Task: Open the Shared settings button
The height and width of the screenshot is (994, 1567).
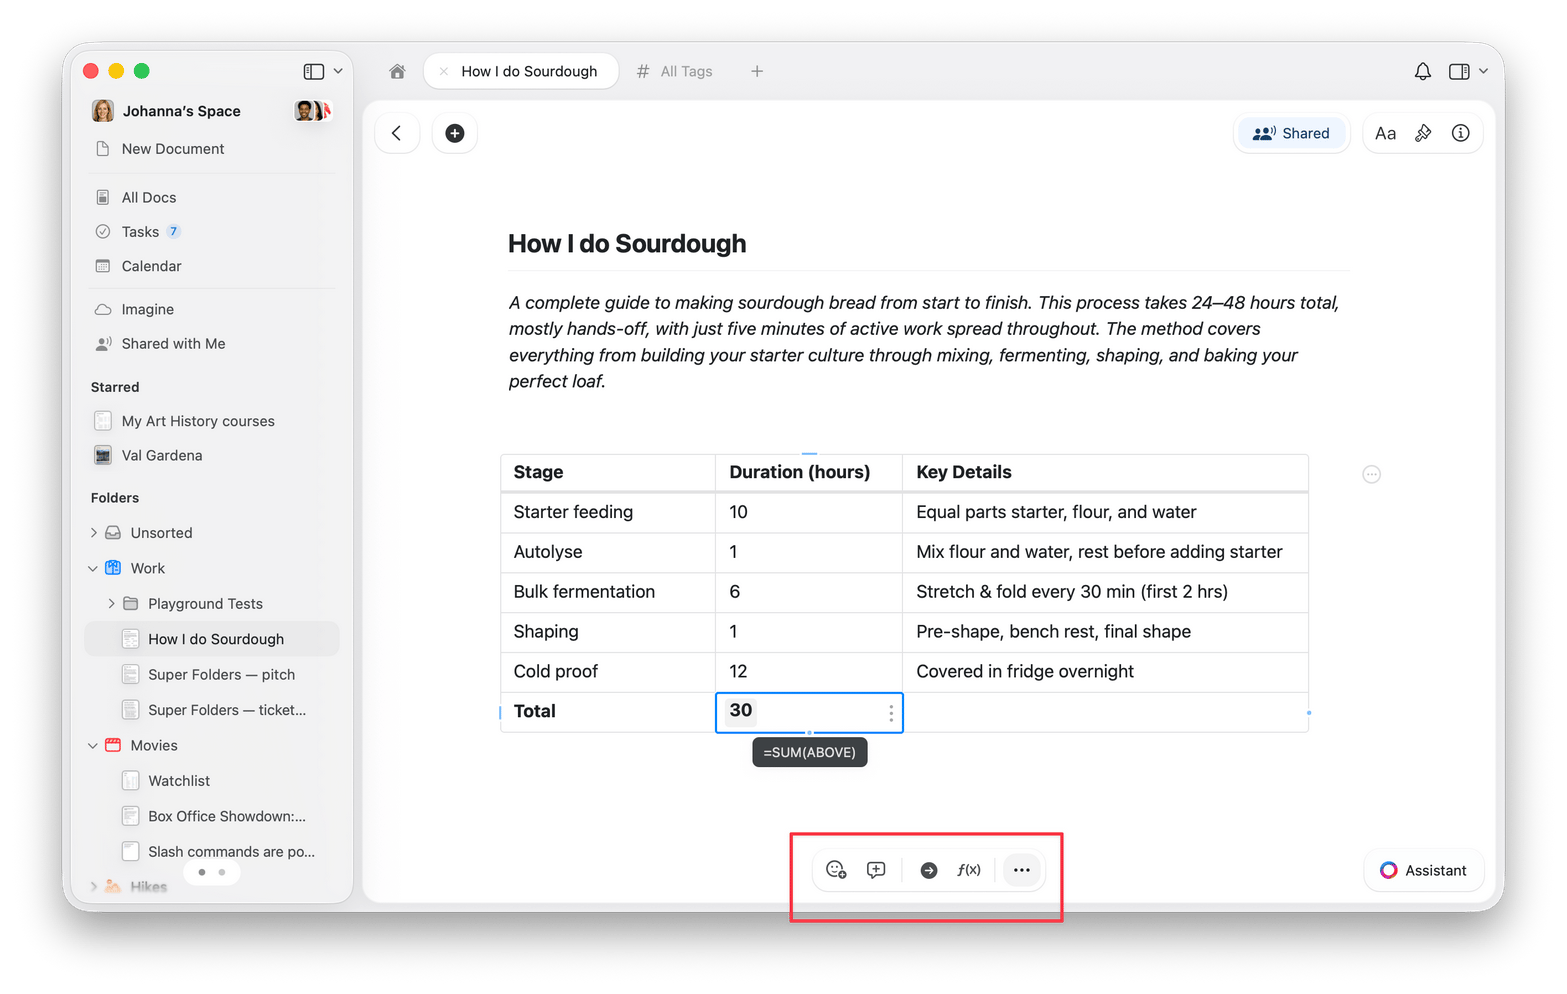Action: tap(1292, 133)
